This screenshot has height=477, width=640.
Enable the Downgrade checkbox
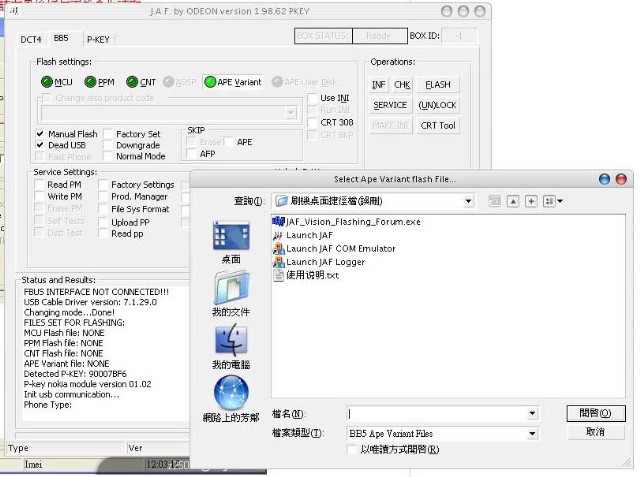108,145
